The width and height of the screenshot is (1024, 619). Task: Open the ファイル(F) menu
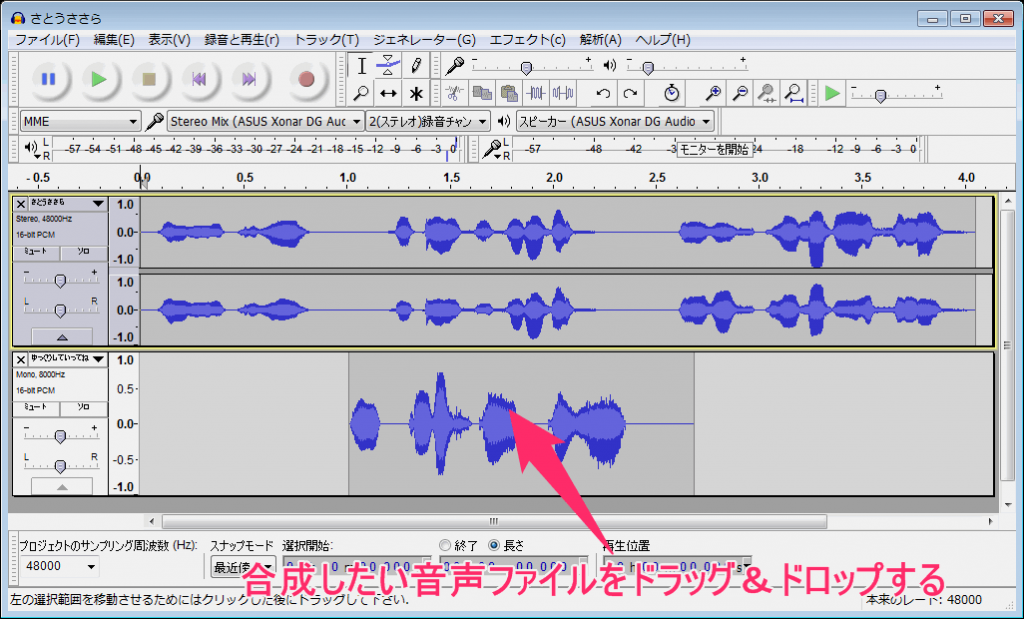pyautogui.click(x=47, y=40)
